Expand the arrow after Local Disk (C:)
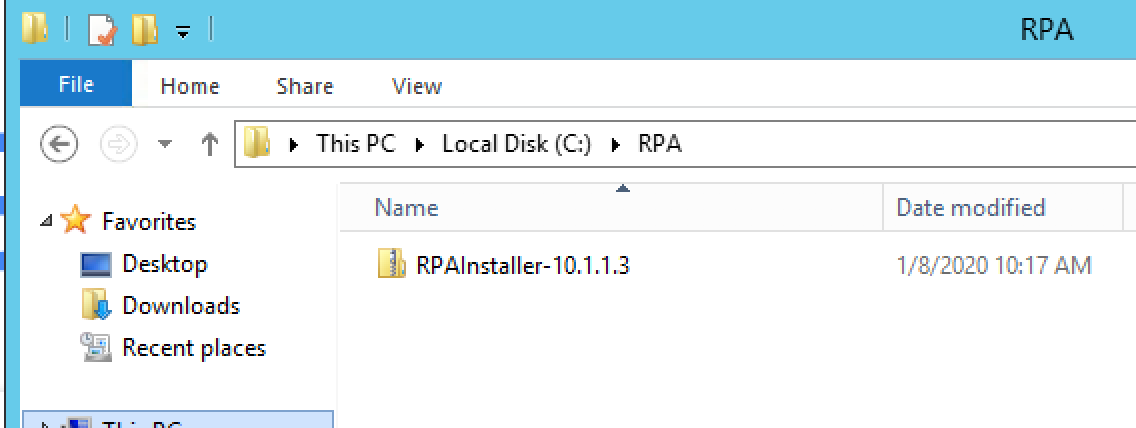 point(617,145)
